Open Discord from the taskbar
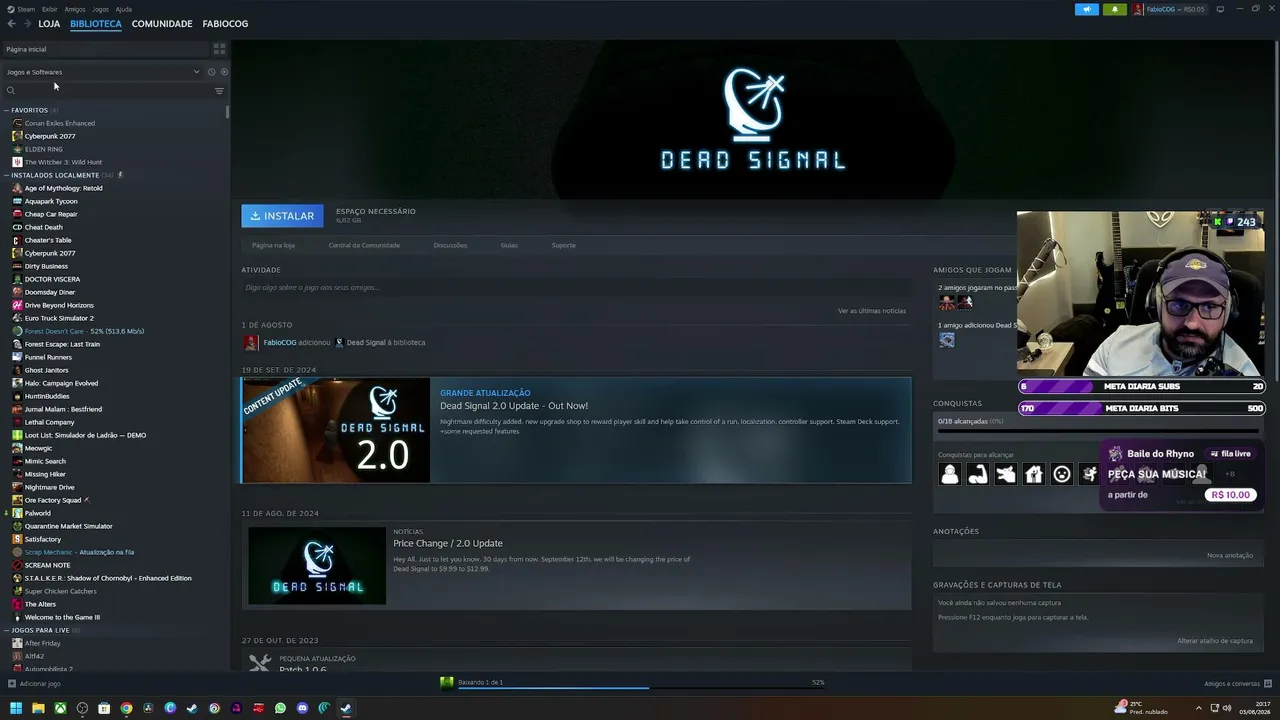1280x720 pixels. tap(302, 708)
